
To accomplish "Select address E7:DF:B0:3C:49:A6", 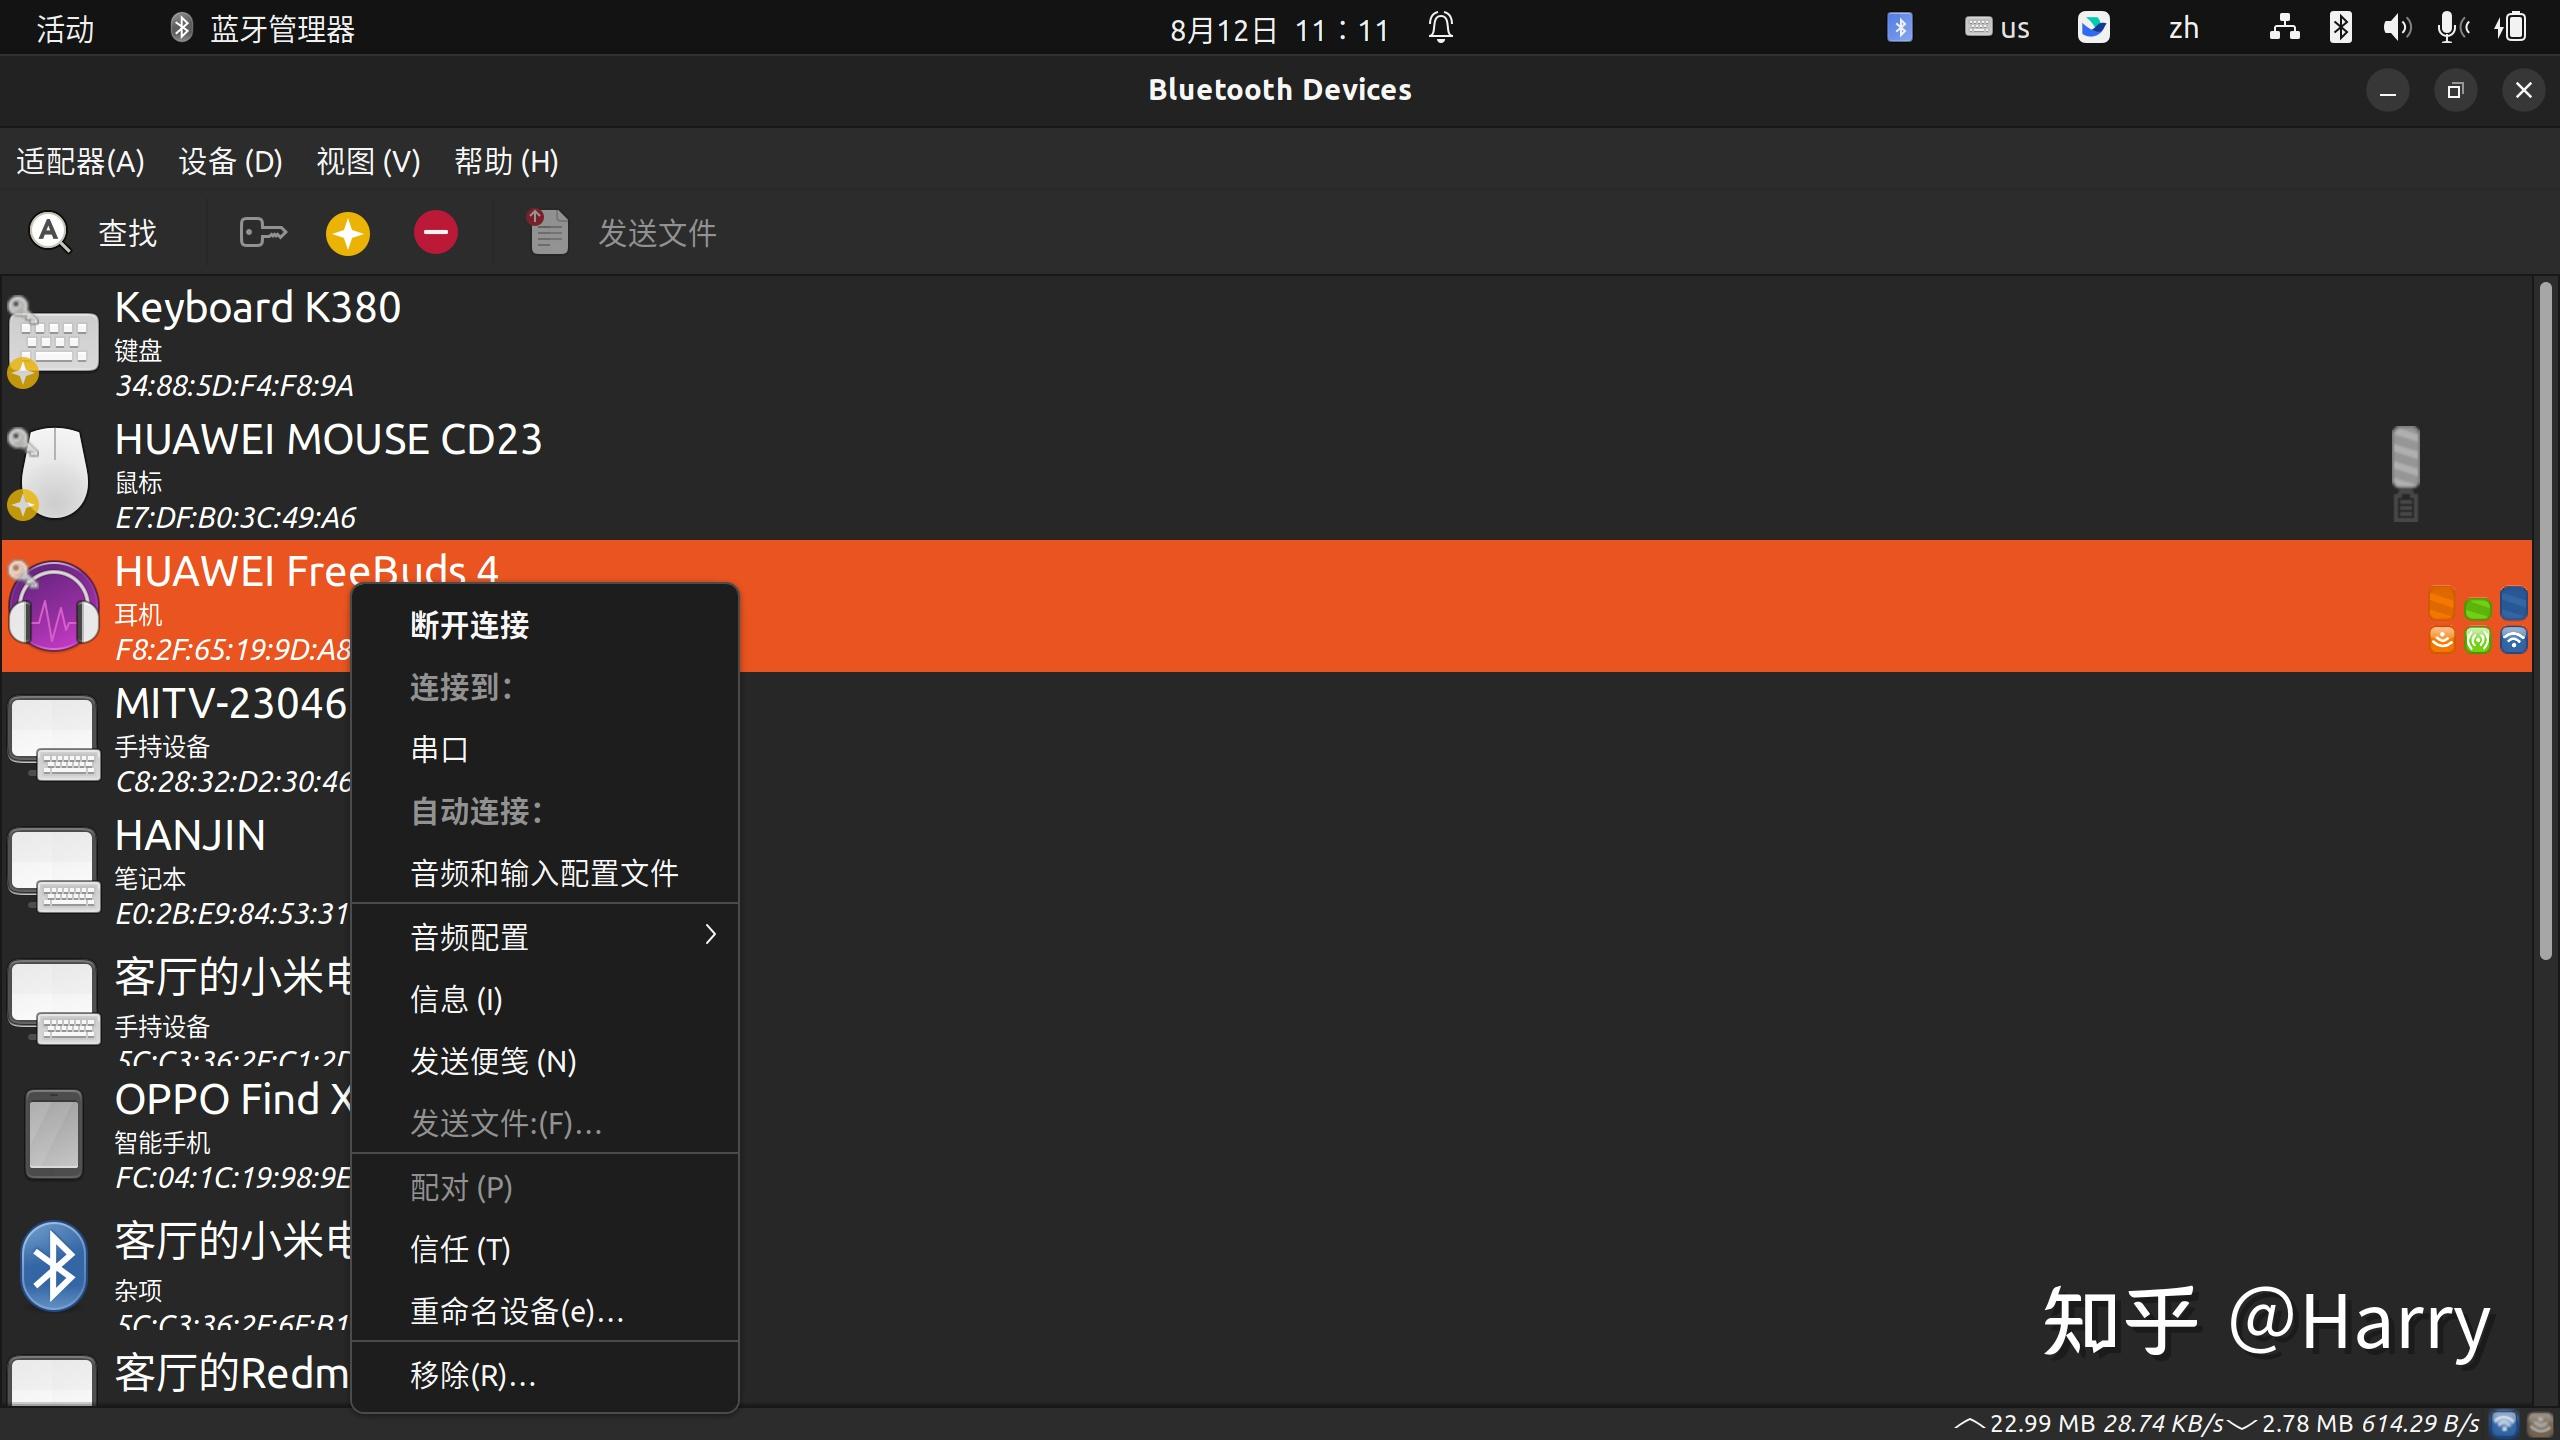I will tap(236, 518).
